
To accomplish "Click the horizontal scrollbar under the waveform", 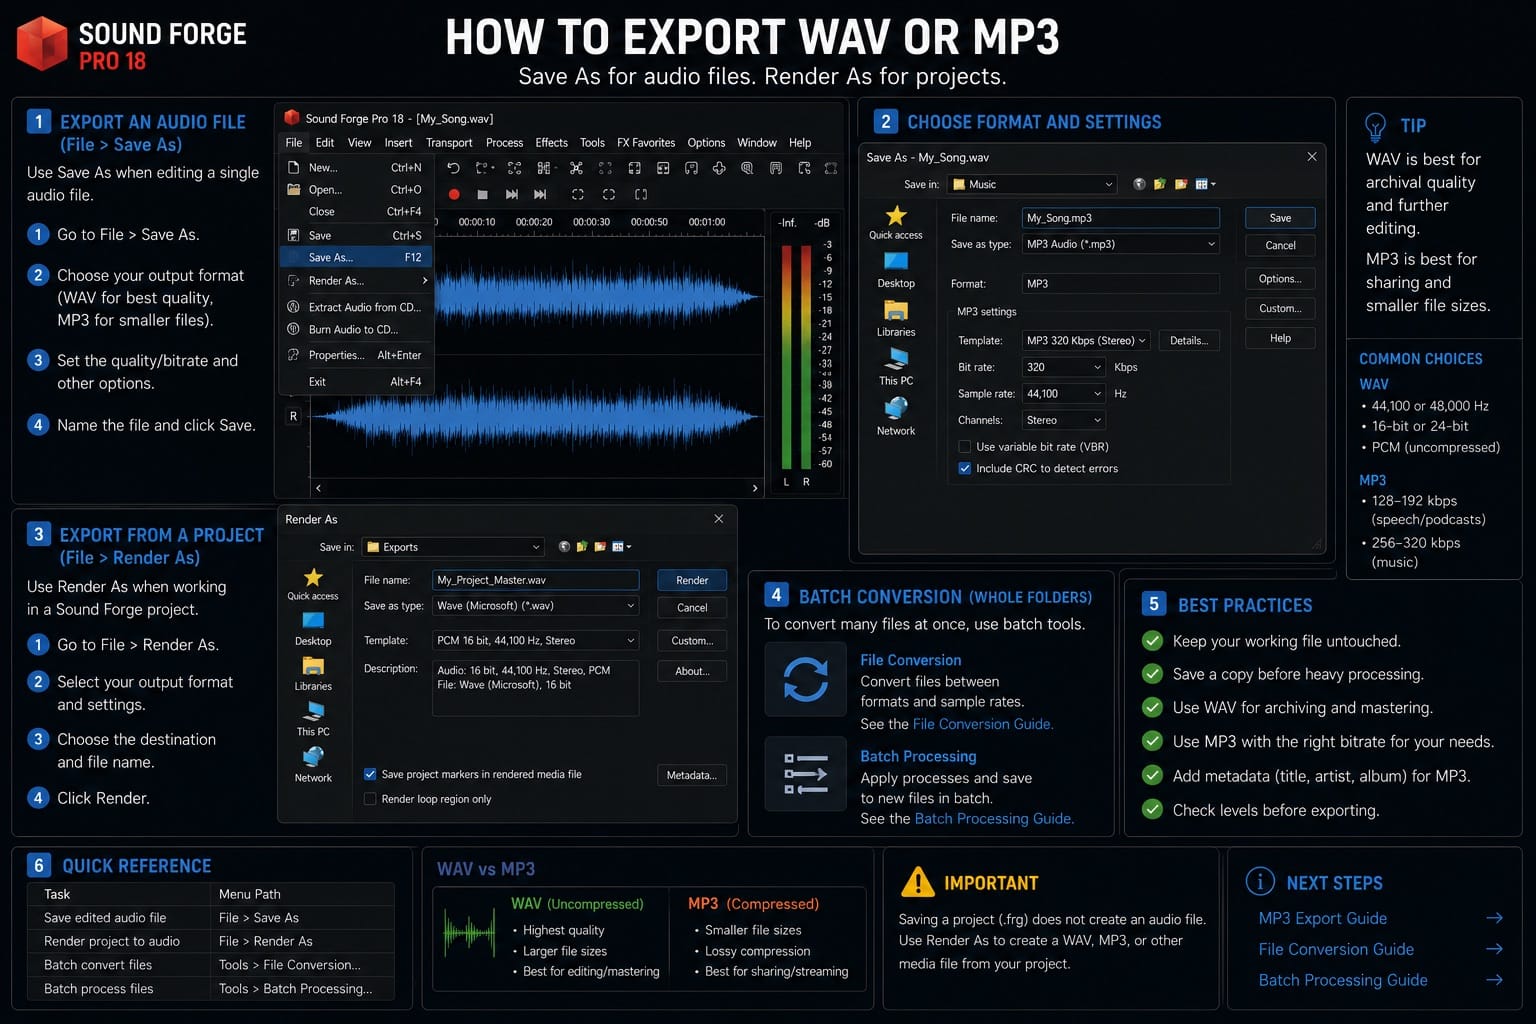I will click(536, 488).
